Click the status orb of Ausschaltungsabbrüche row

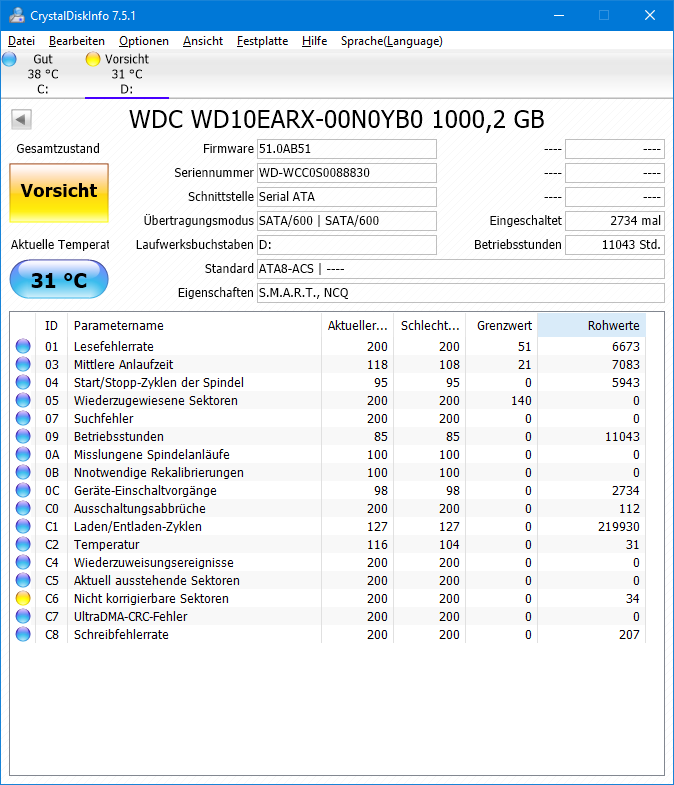23,509
